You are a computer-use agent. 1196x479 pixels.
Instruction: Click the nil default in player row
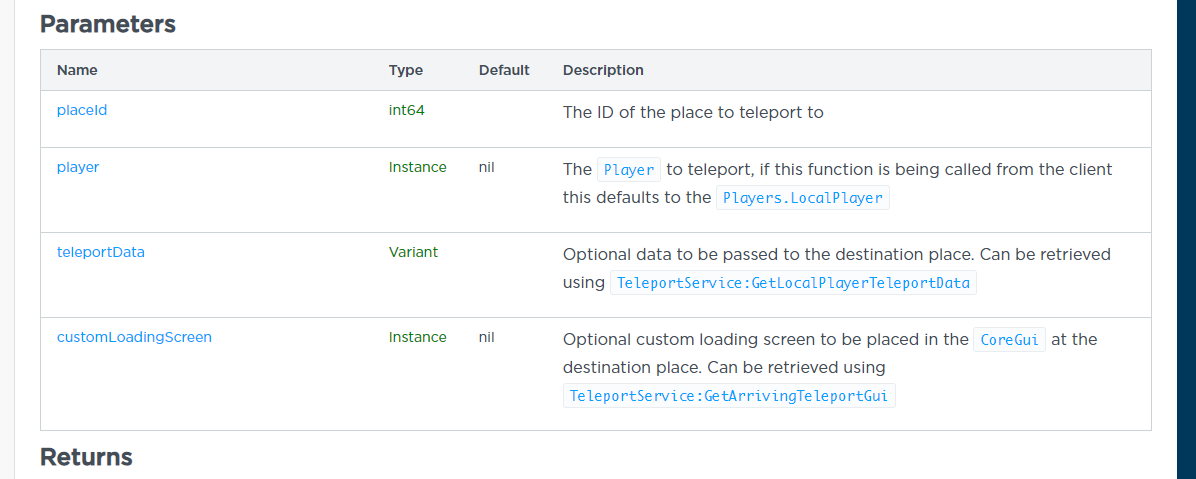pos(487,167)
